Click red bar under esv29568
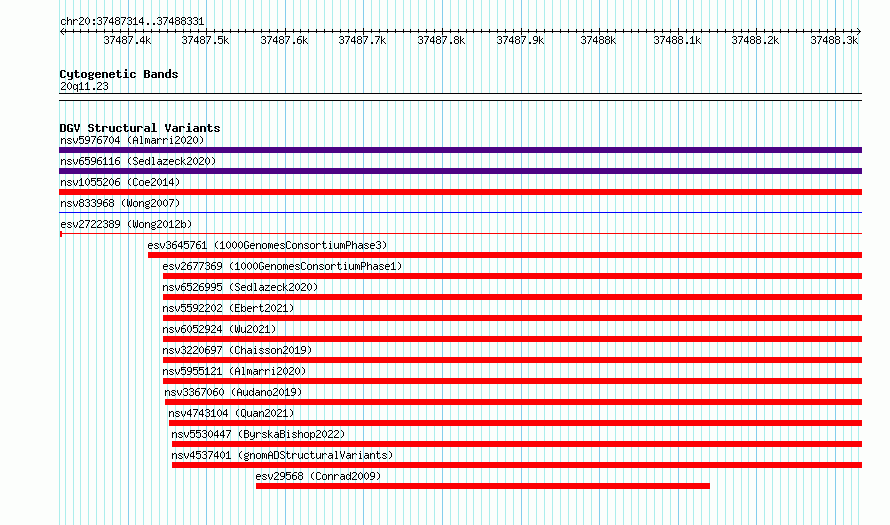This screenshot has width=890, height=525. pos(483,486)
